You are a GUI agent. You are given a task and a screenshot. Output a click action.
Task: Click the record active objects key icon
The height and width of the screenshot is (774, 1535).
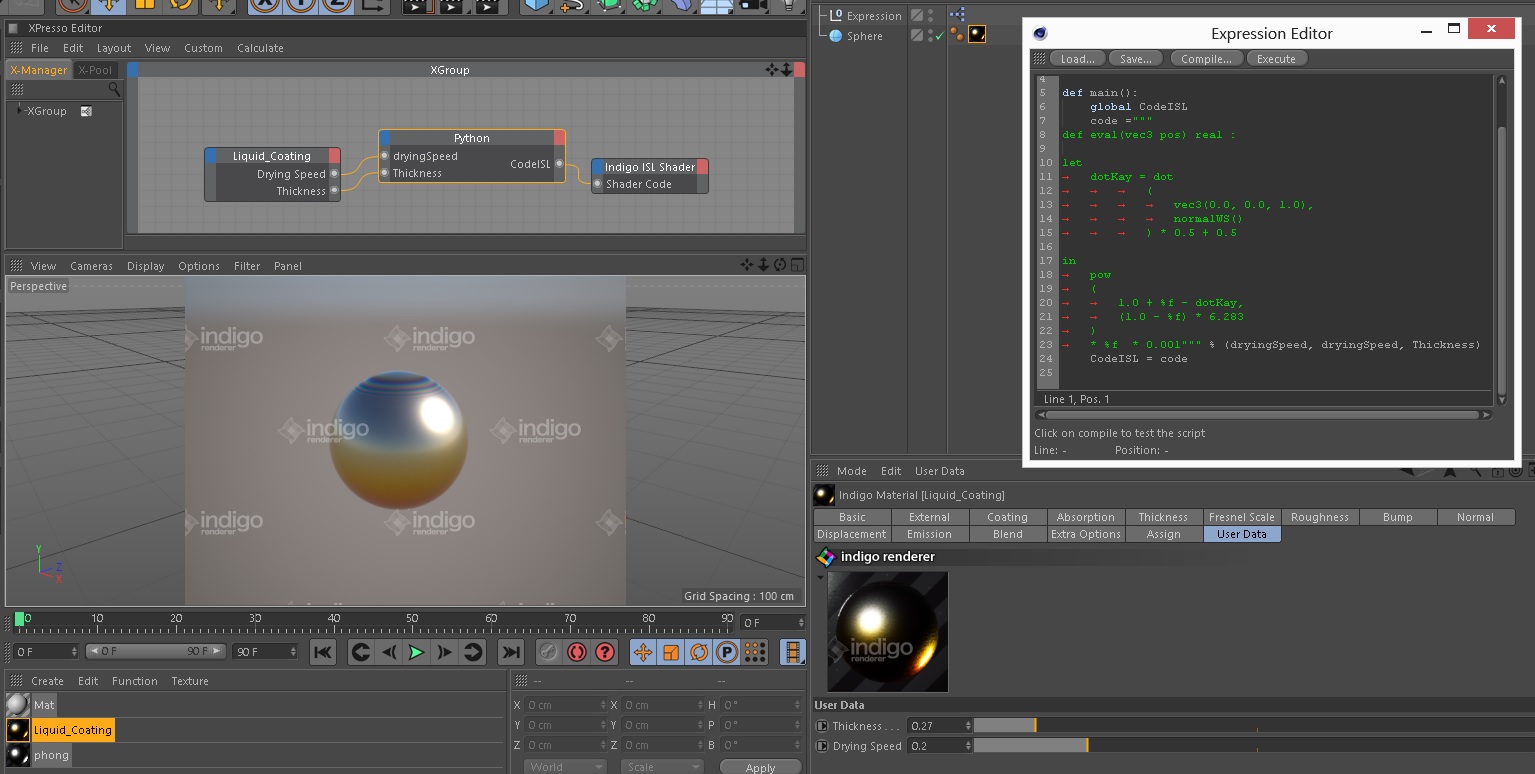[x=549, y=653]
